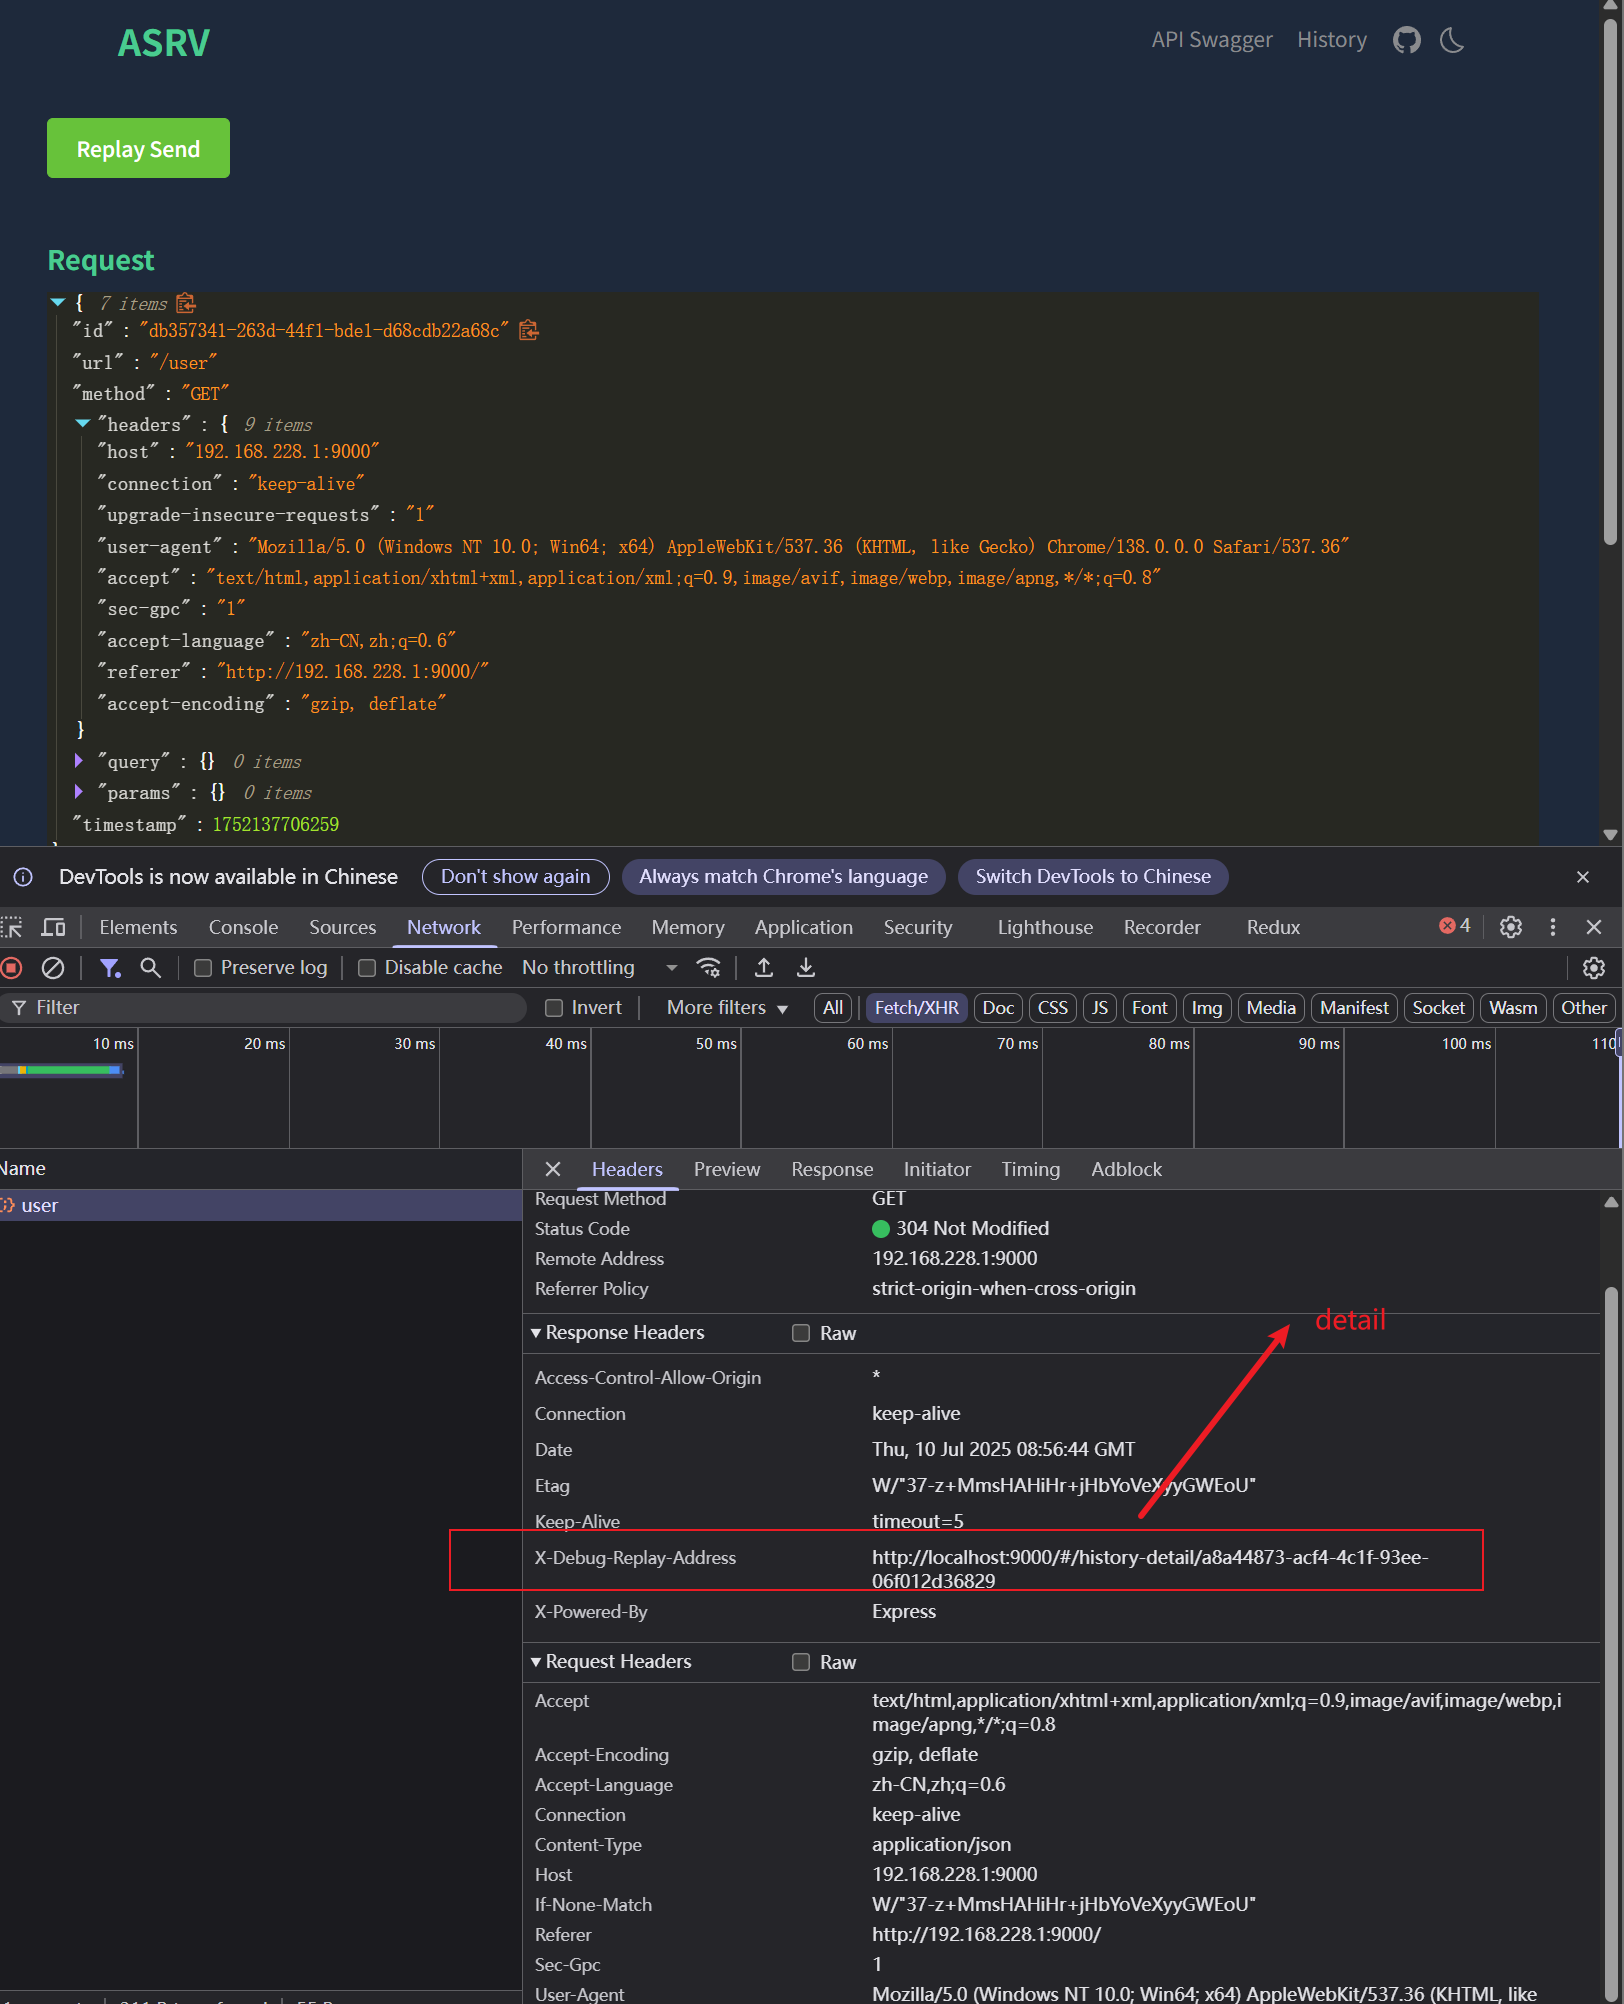Open network panel settings gear
1624x2004 pixels.
1594,967
